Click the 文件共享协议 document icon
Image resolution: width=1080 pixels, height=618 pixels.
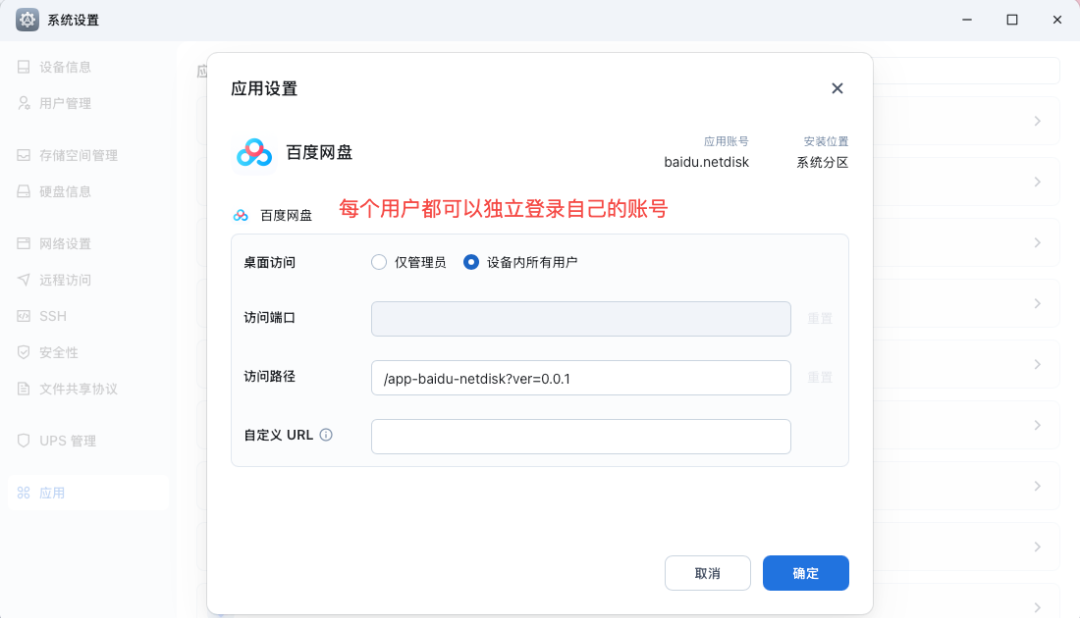point(23,389)
